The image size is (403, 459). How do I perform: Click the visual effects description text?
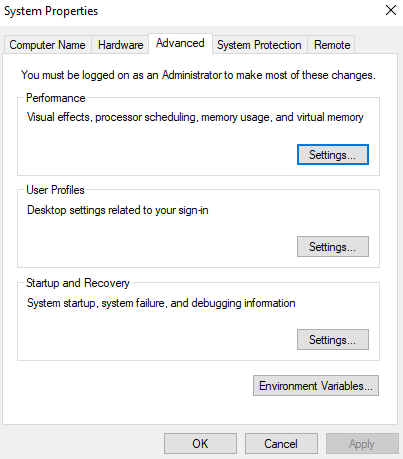coord(195,117)
